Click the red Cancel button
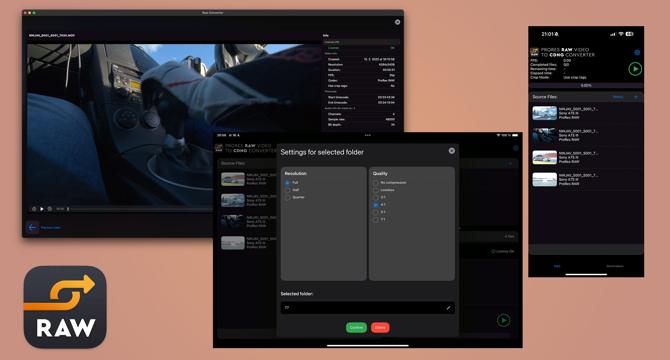The height and width of the screenshot is (360, 670). [x=380, y=328]
